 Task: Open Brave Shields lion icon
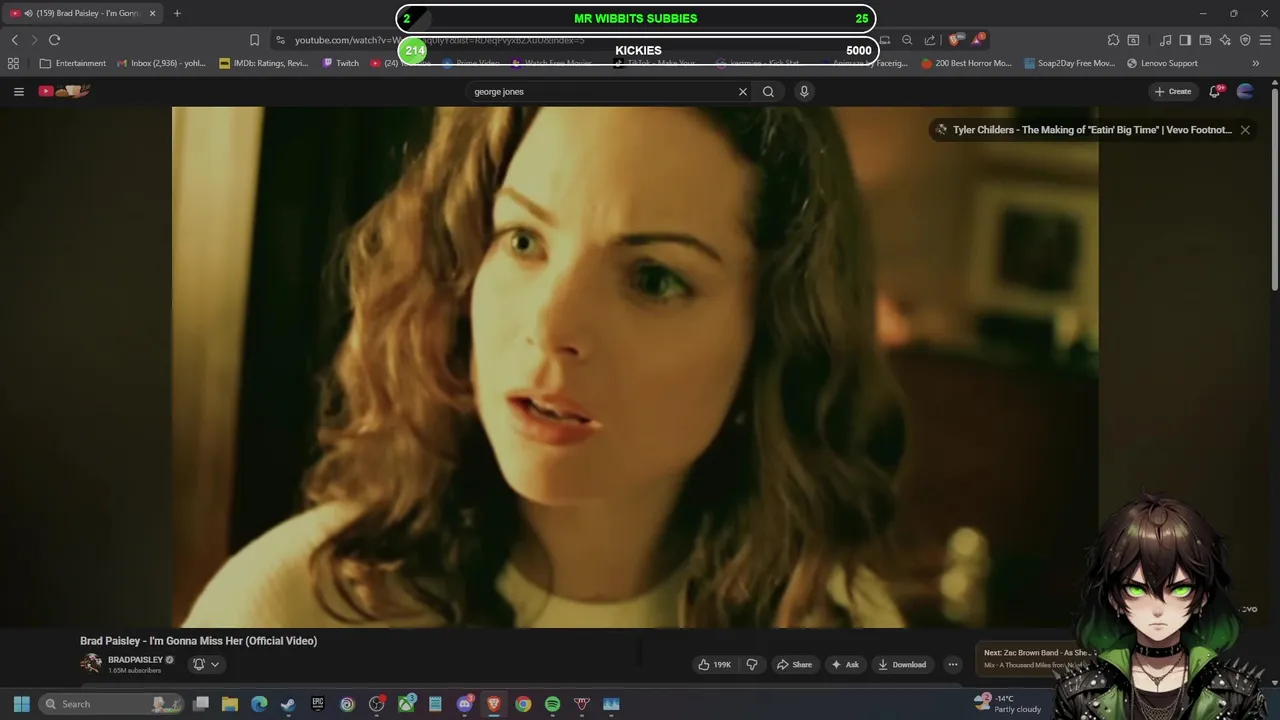(x=955, y=40)
